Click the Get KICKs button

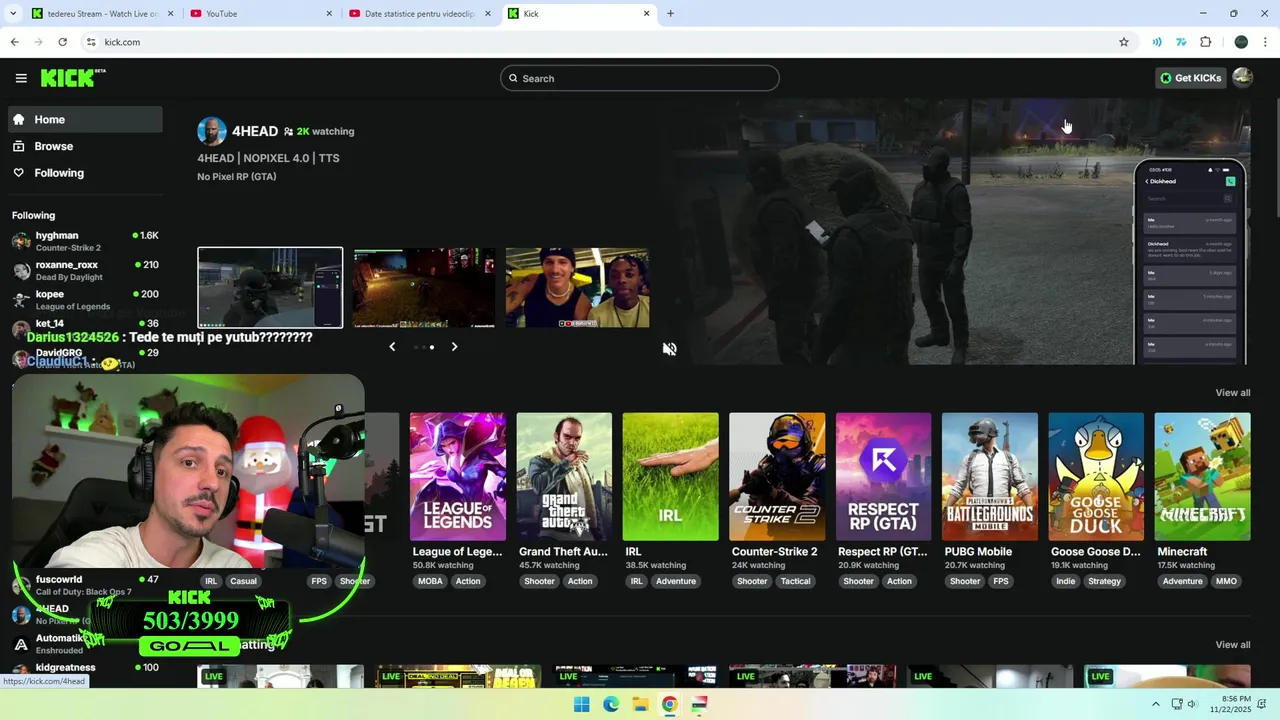1190,78
